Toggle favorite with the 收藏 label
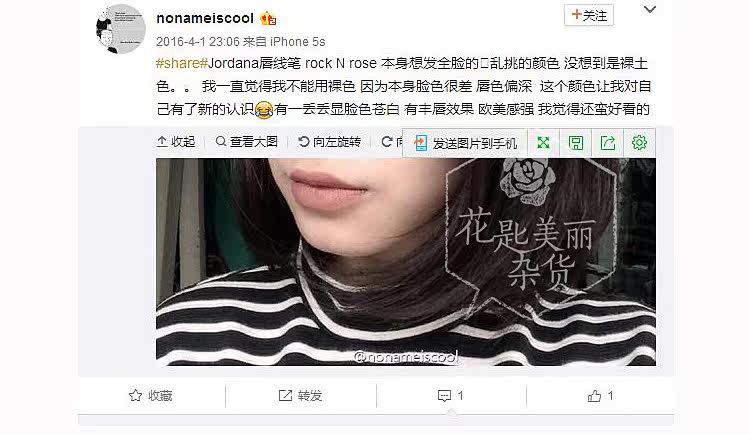 coord(160,396)
